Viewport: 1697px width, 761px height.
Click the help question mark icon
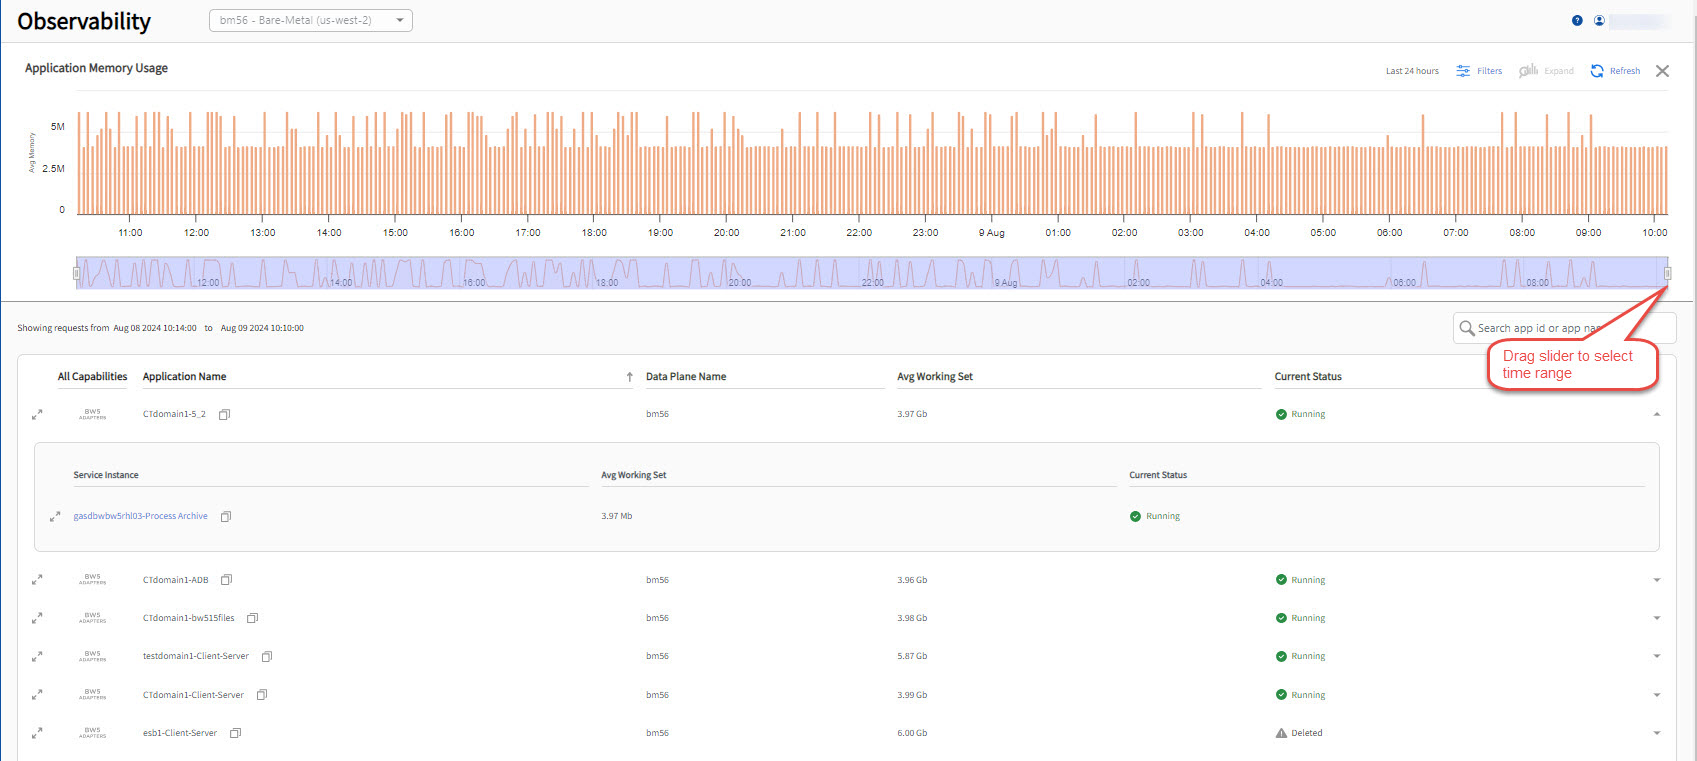click(x=1577, y=21)
